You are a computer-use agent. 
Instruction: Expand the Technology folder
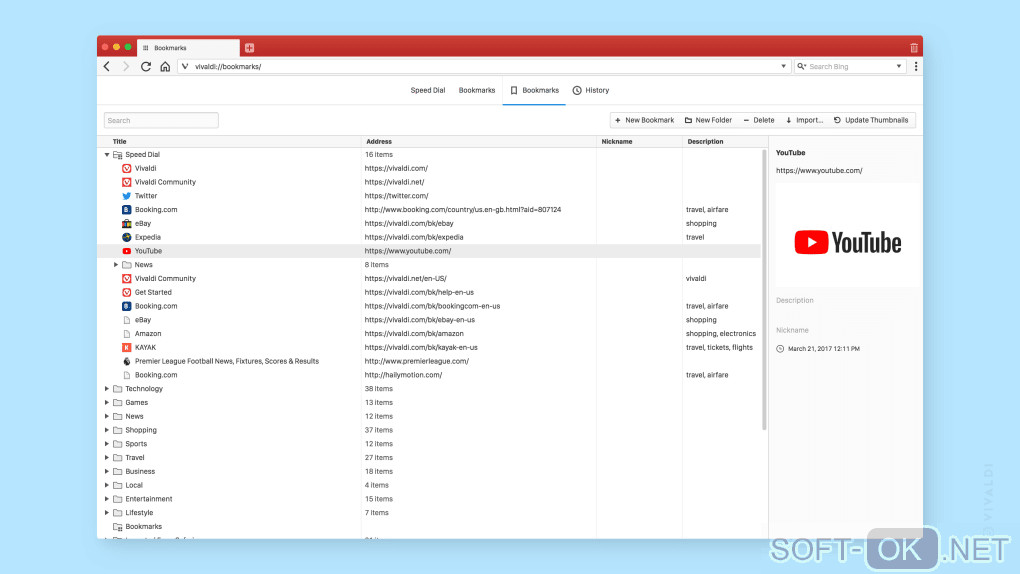pyautogui.click(x=107, y=389)
